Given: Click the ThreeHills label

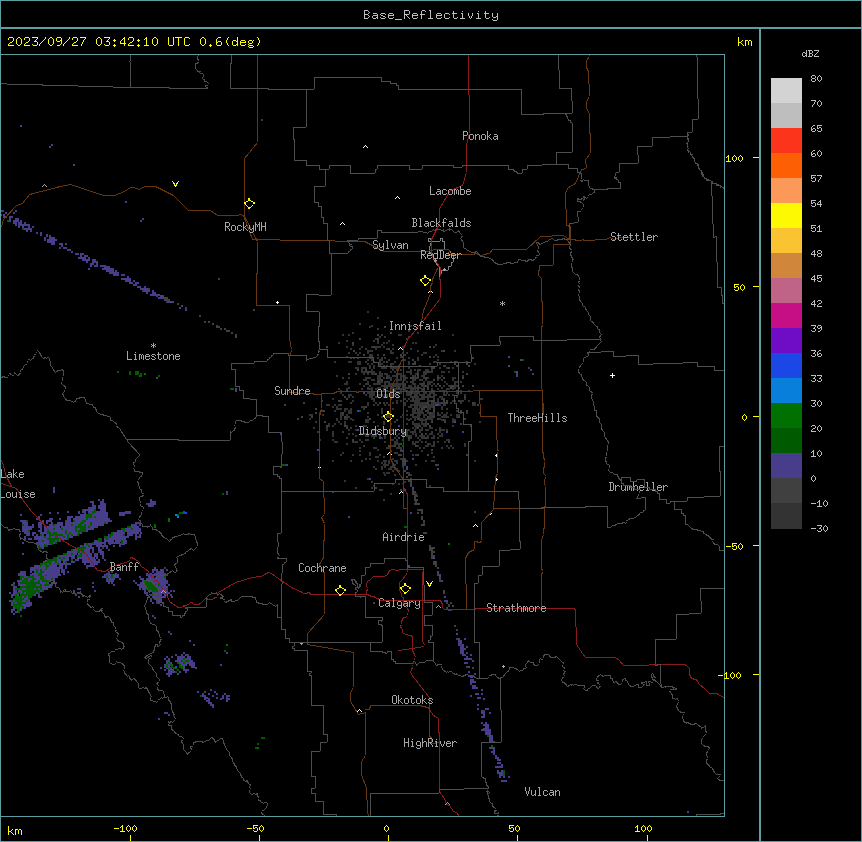Looking at the screenshot, I should point(537,418).
